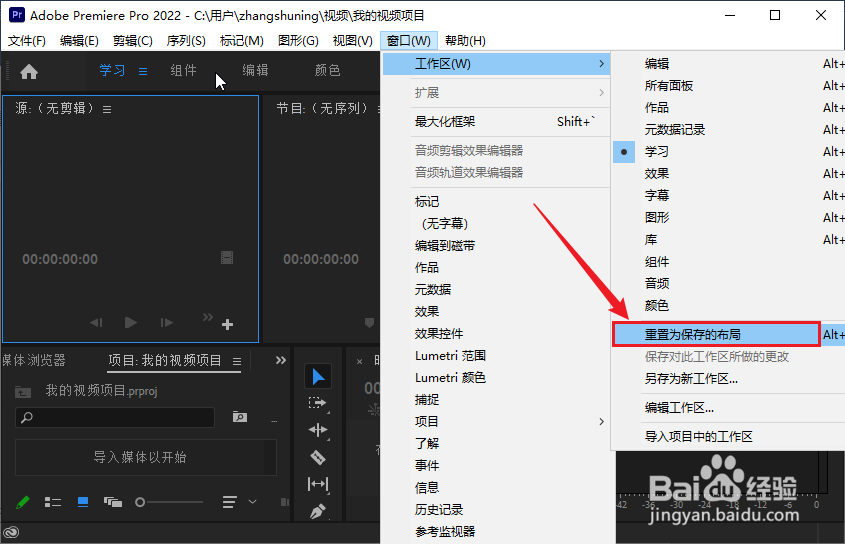Open the 编辑(E) menu

click(x=79, y=41)
